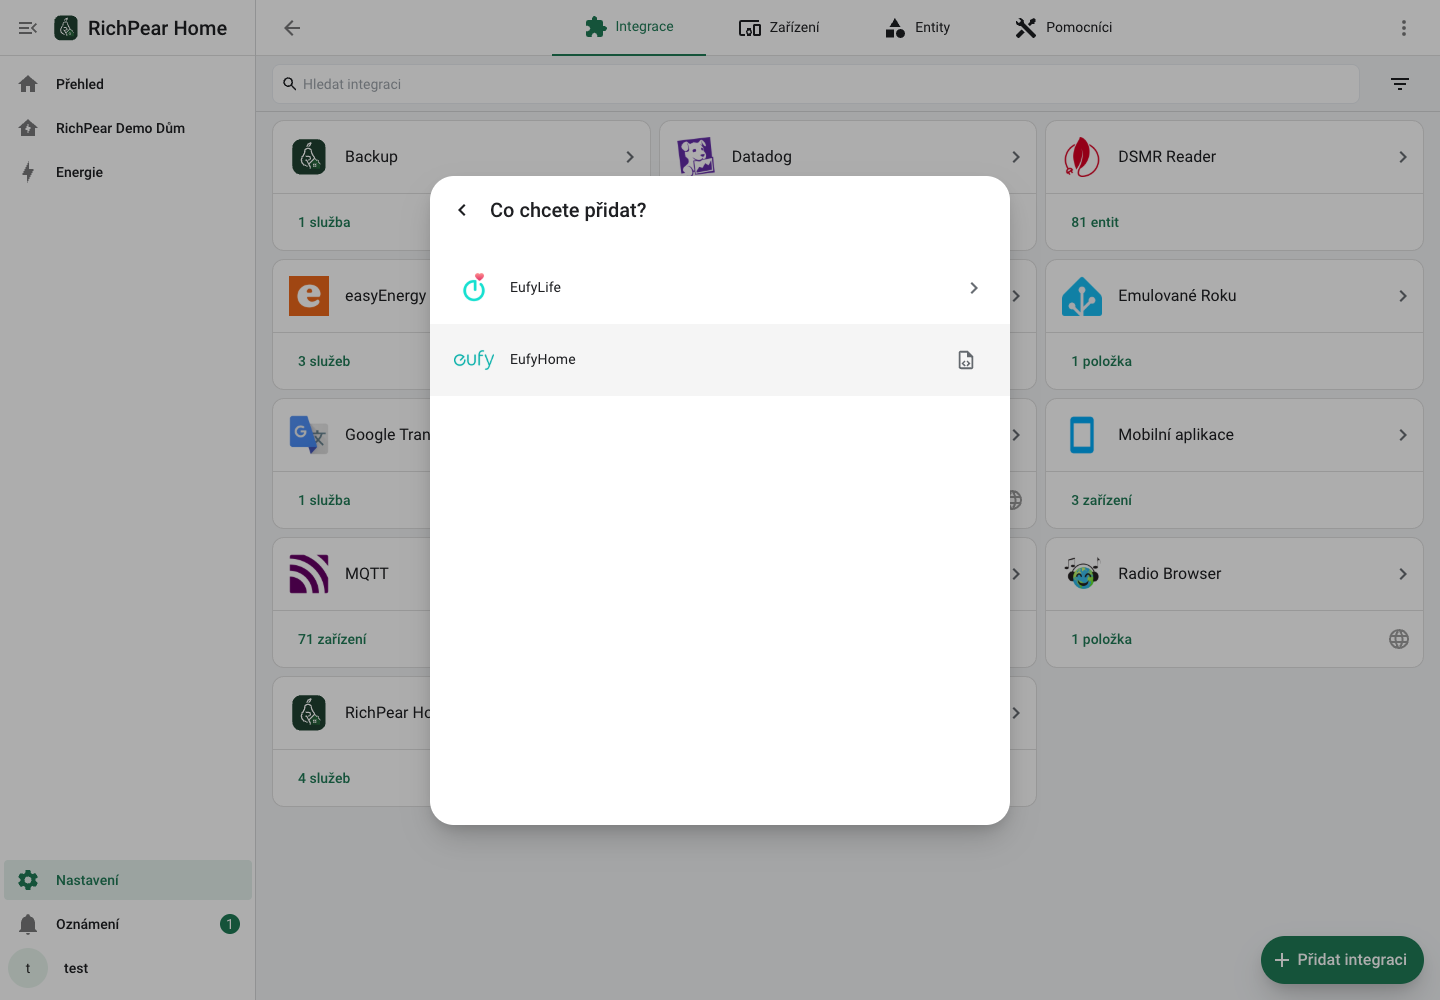Click the RichPear Home sidebar title
Screen dimensions: 1440x1000
click(158, 28)
